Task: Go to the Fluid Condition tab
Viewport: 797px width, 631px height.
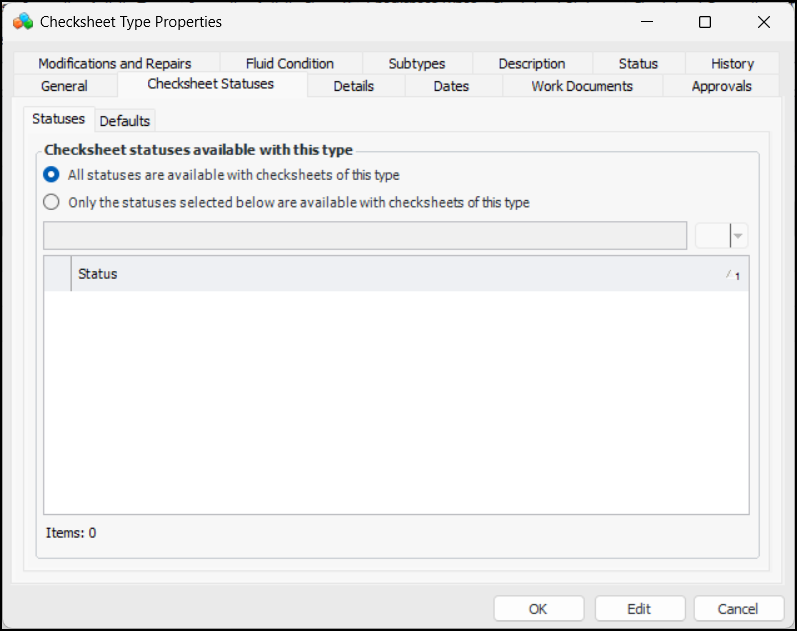Action: (x=290, y=63)
